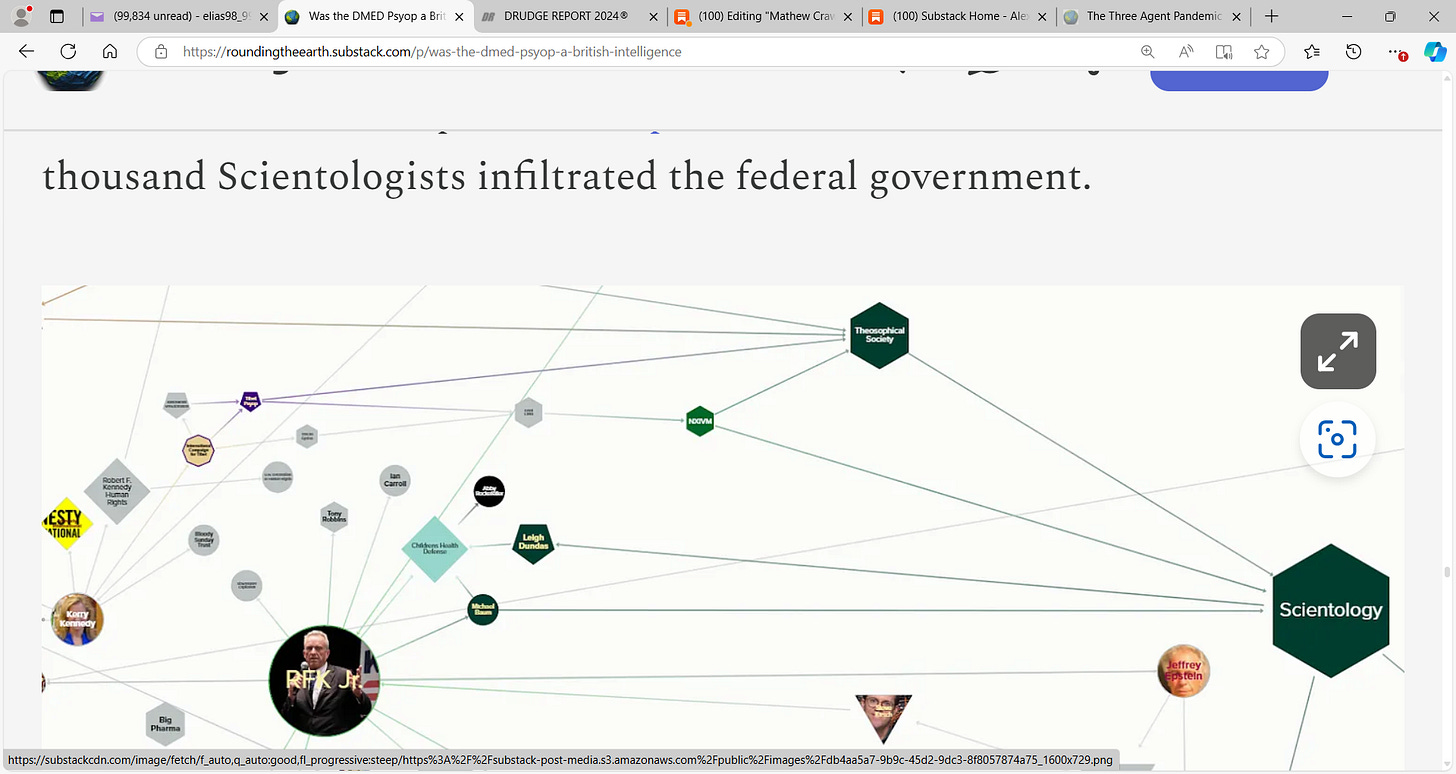1456x774 pixels.
Task: Click the Jeffrey Epstein portrait node
Action: [1184, 671]
